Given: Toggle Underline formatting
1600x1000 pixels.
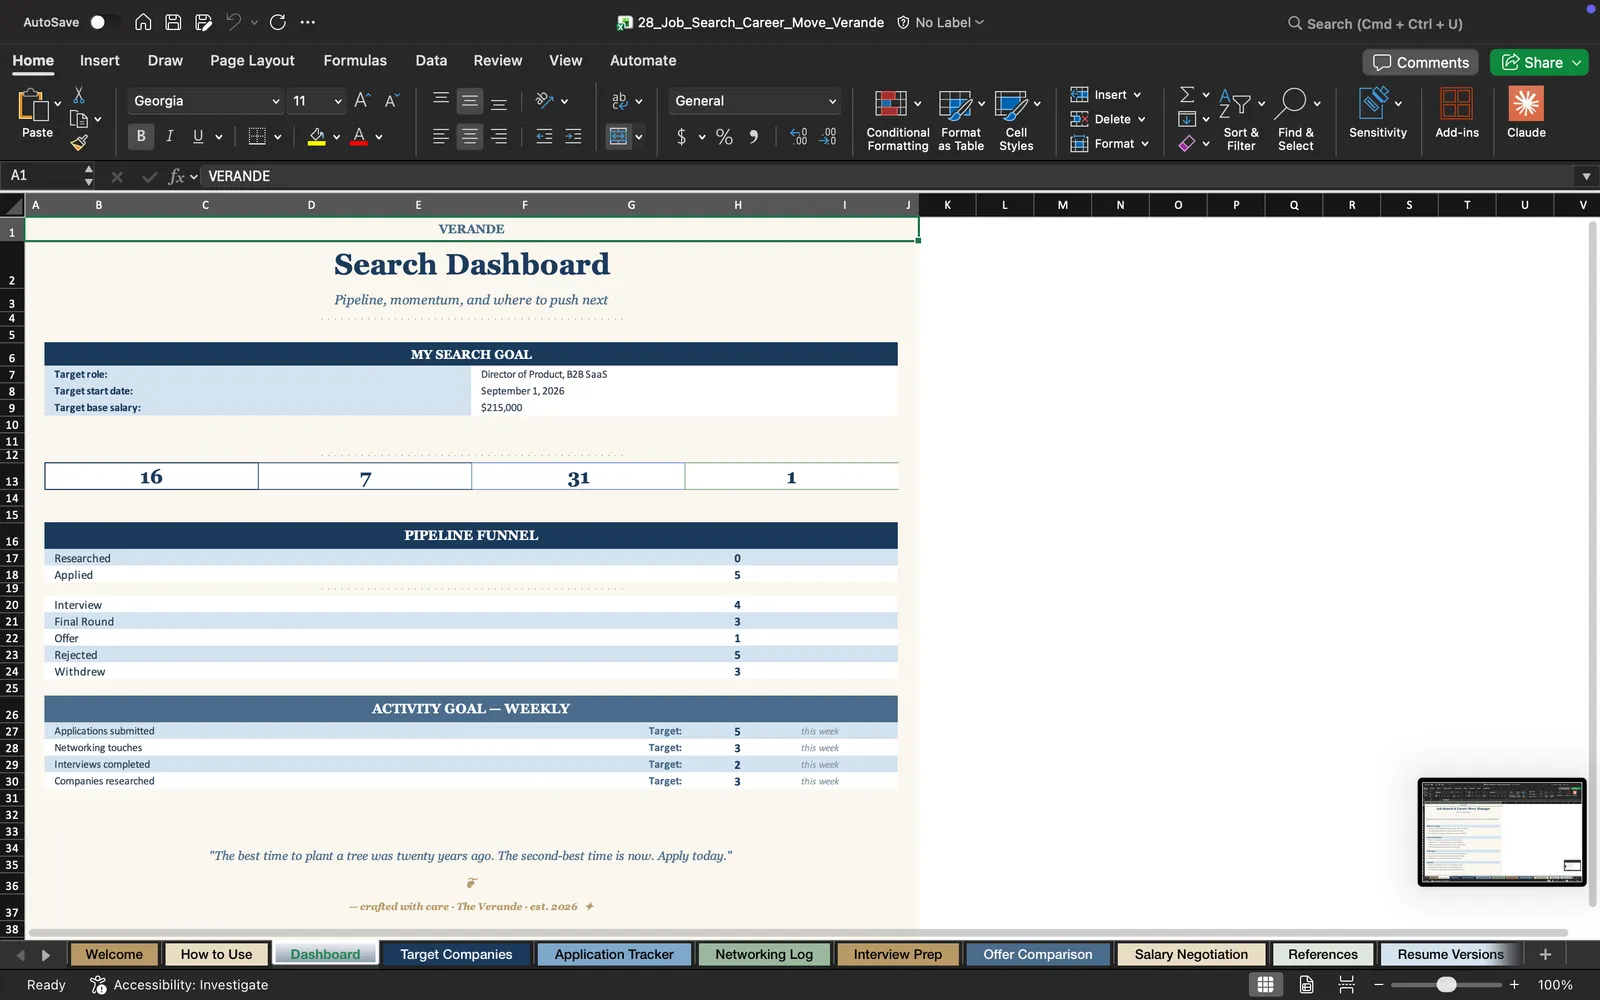Looking at the screenshot, I should tap(198, 136).
